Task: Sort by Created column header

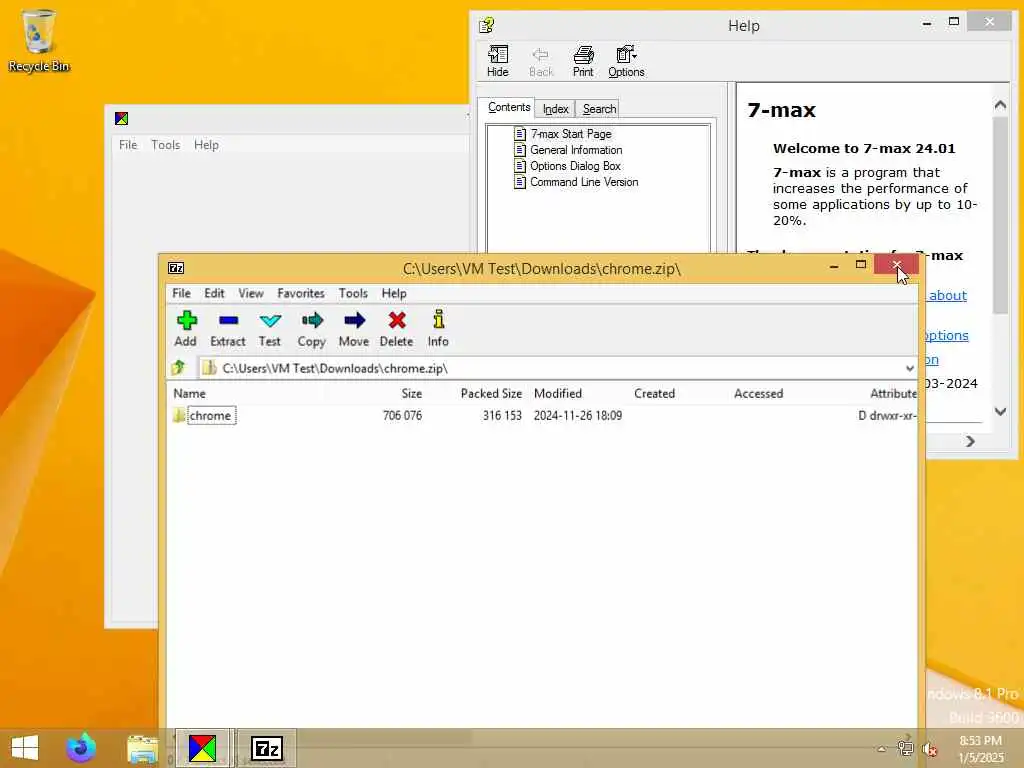Action: (x=654, y=393)
